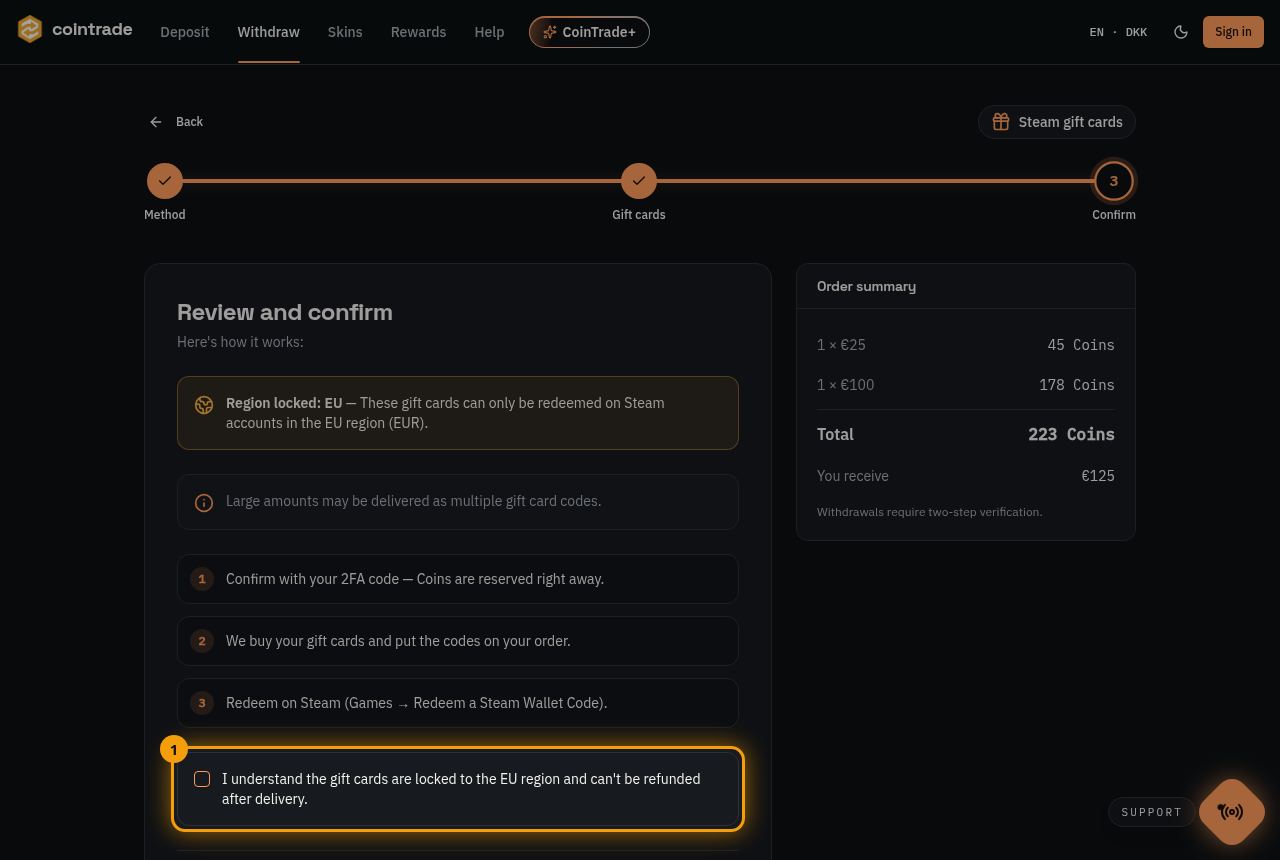
Task: Click the 'Gift cards' step label
Action: tap(639, 215)
